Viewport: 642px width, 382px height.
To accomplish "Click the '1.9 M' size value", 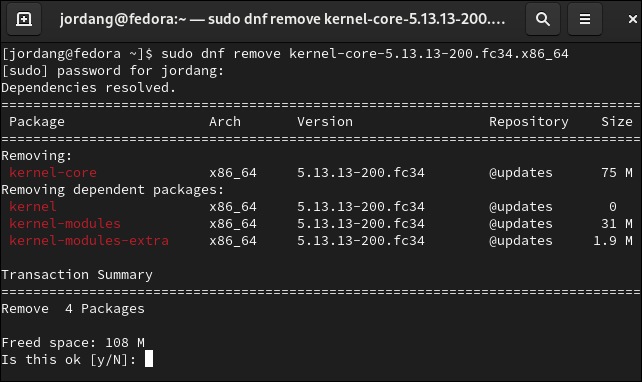I will pyautogui.click(x=613, y=241).
